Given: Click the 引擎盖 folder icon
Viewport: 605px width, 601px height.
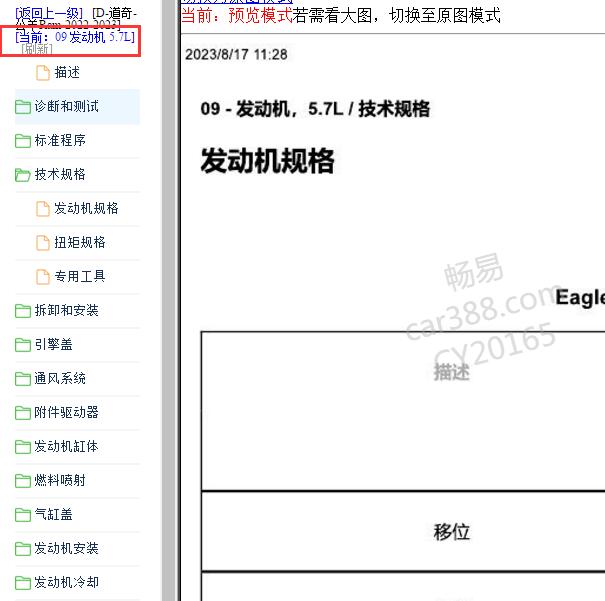Looking at the screenshot, I should 23,344.
